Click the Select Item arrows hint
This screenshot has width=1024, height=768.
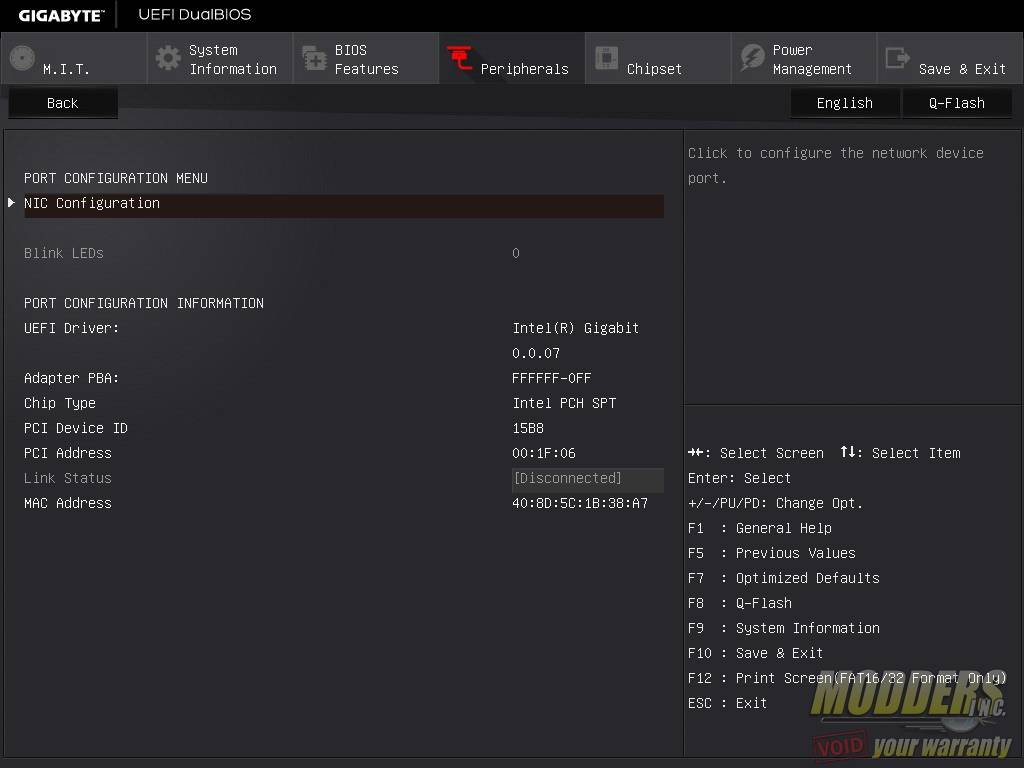pos(901,453)
